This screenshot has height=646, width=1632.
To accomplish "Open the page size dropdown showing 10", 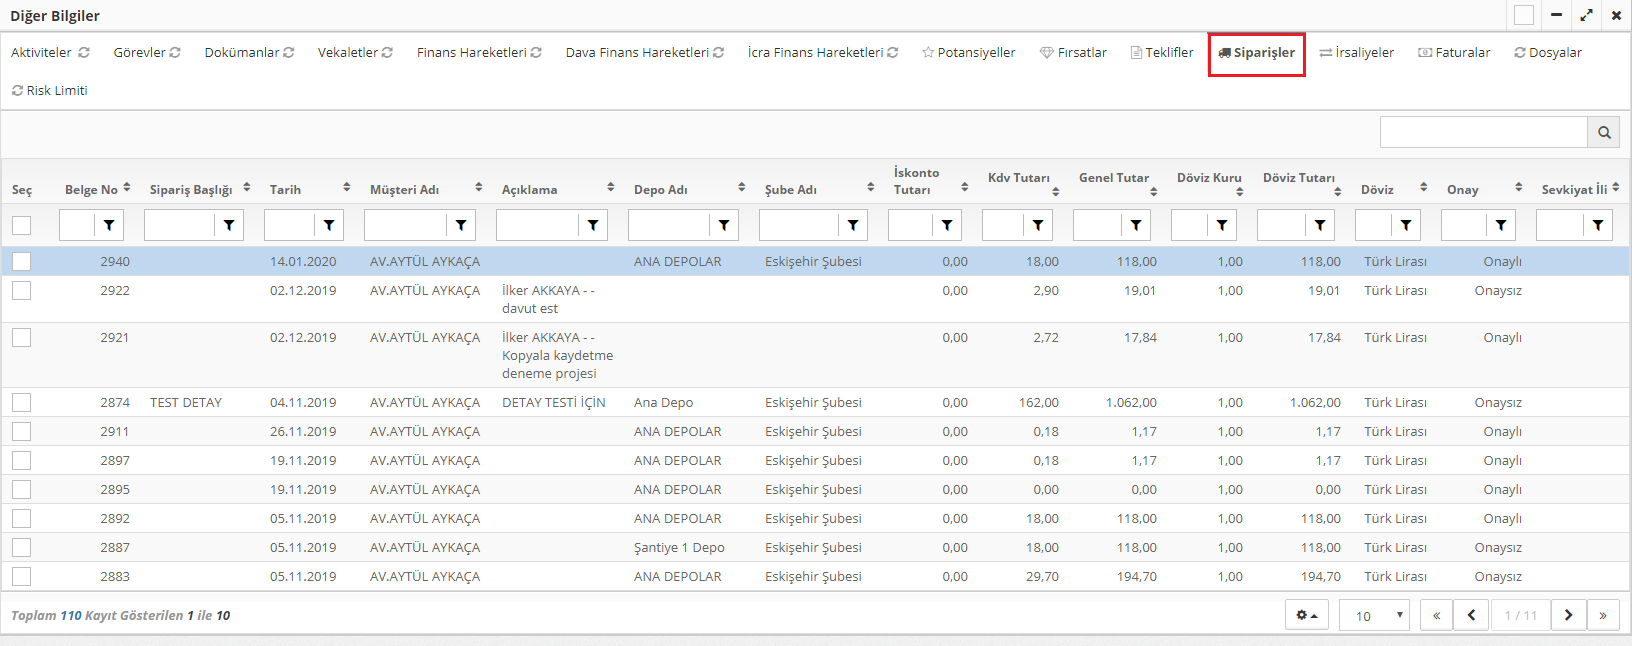I will [x=1374, y=615].
